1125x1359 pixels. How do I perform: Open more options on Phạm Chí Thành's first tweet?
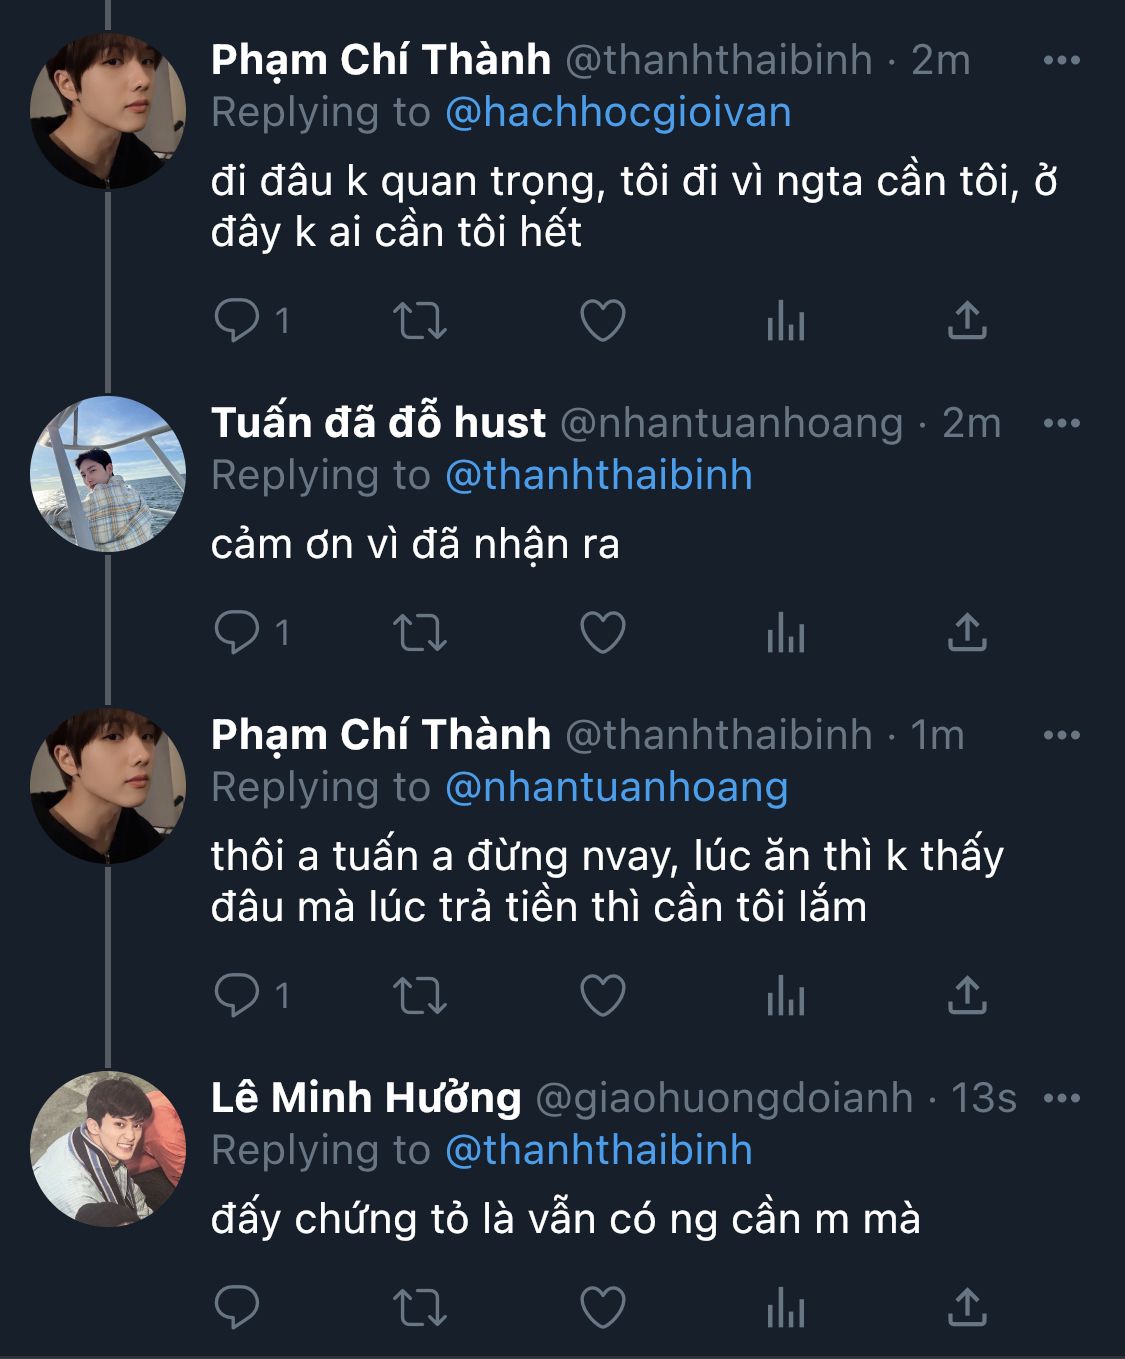pos(1061,60)
